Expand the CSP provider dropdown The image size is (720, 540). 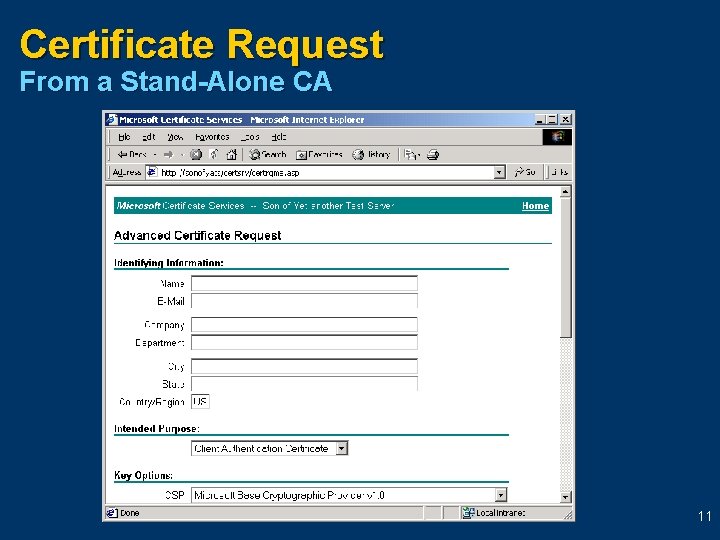(x=501, y=495)
